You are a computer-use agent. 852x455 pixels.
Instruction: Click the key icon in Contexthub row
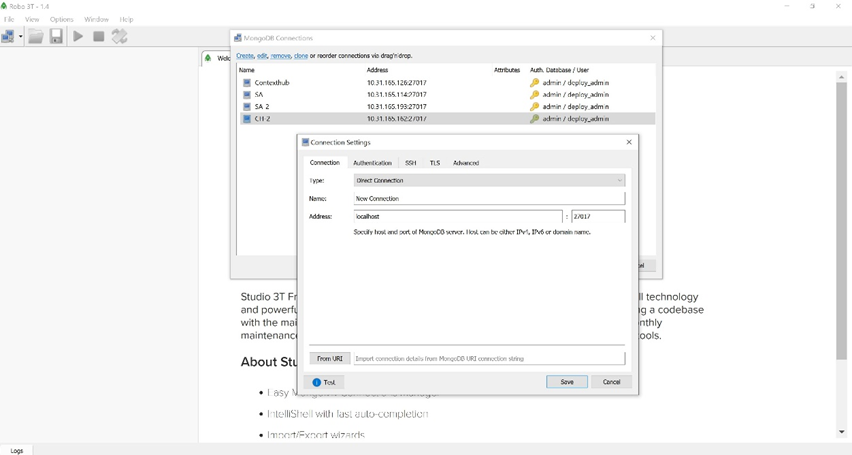(x=535, y=83)
